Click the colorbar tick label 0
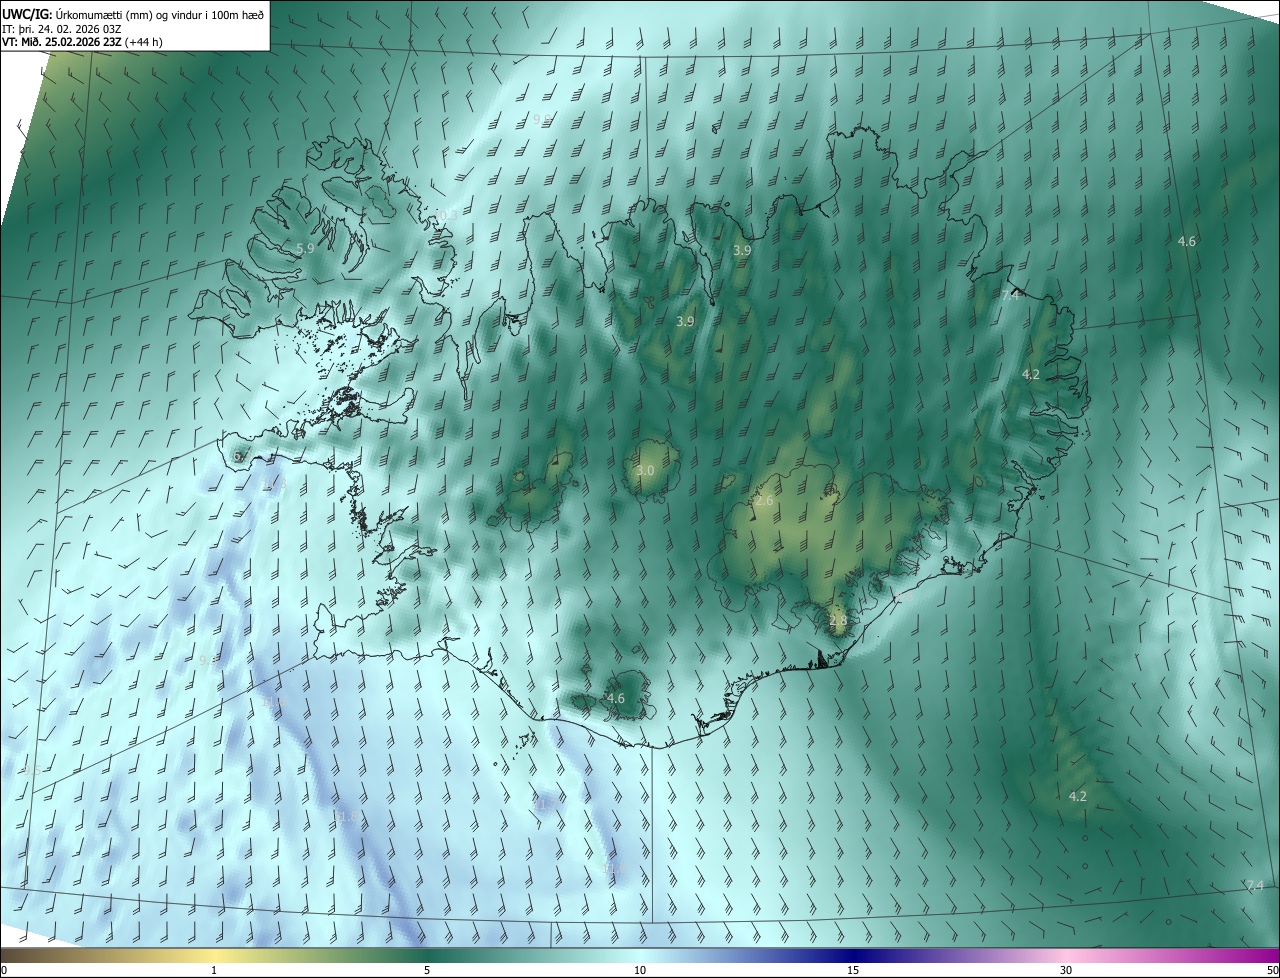This screenshot has height=978, width=1280. (4, 970)
